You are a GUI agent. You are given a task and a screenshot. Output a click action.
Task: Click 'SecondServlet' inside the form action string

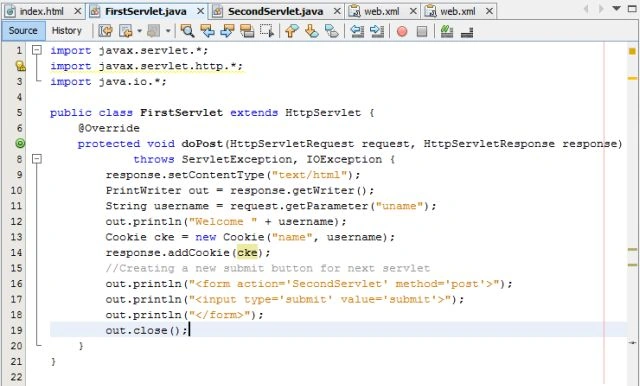(340, 284)
